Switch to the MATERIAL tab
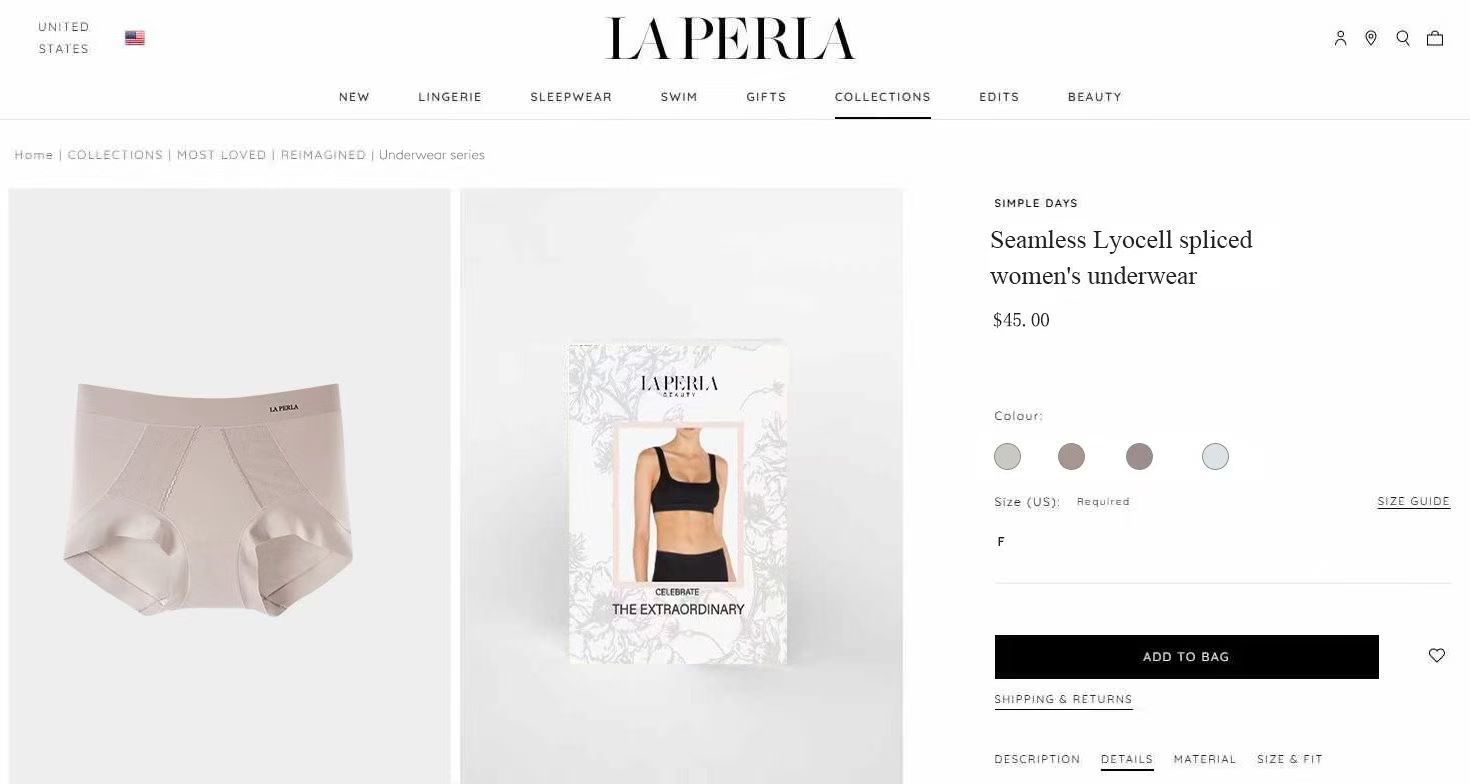 pyautogui.click(x=1205, y=759)
